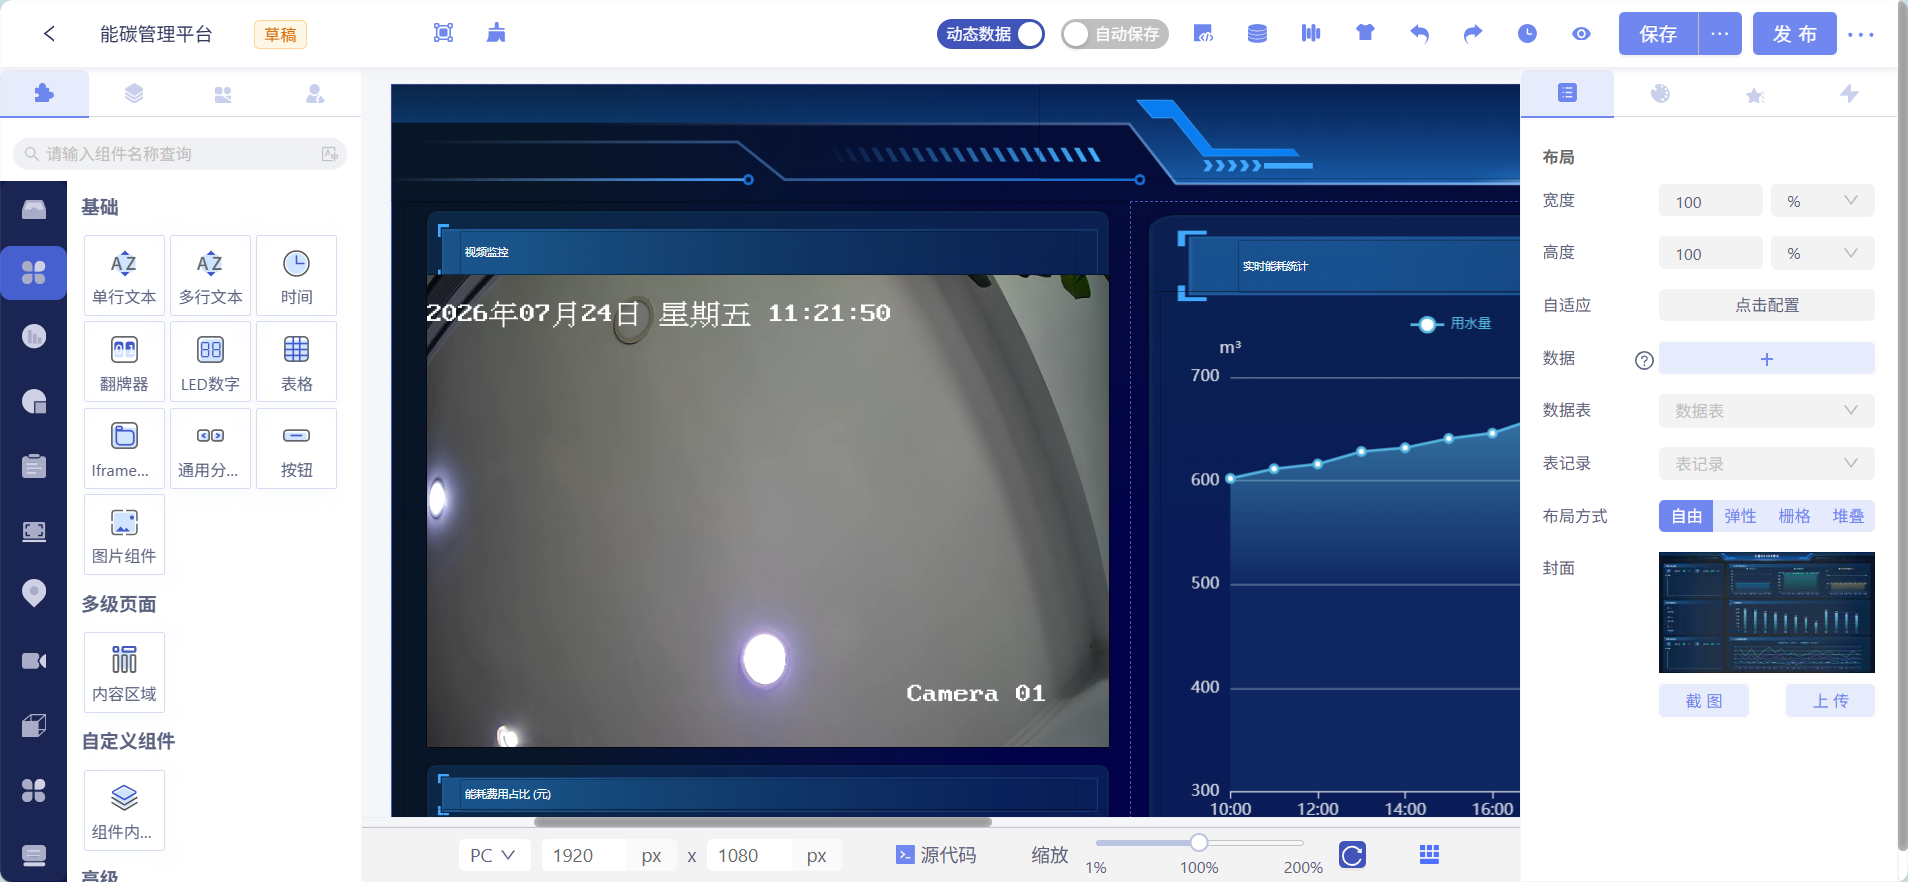Open the 表记录 dropdown
1908x882 pixels.
[1766, 464]
